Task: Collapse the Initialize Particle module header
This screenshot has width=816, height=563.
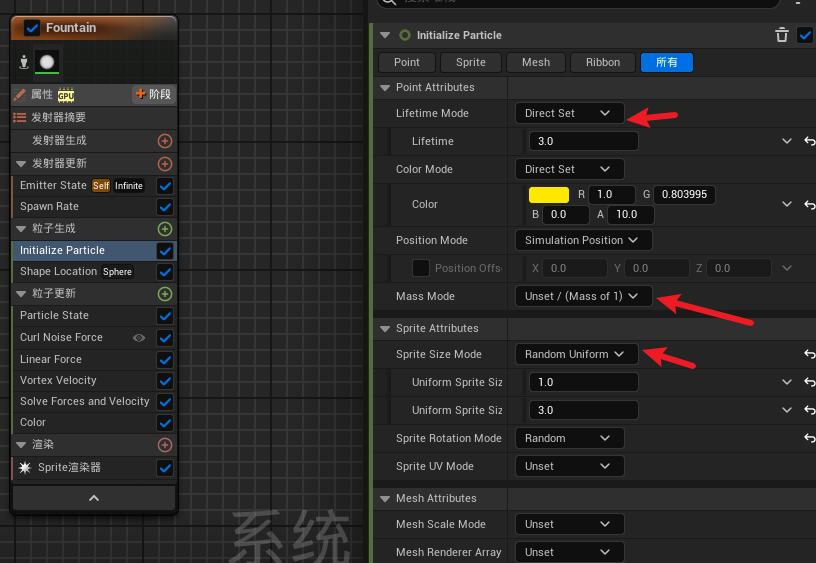Action: tap(385, 35)
